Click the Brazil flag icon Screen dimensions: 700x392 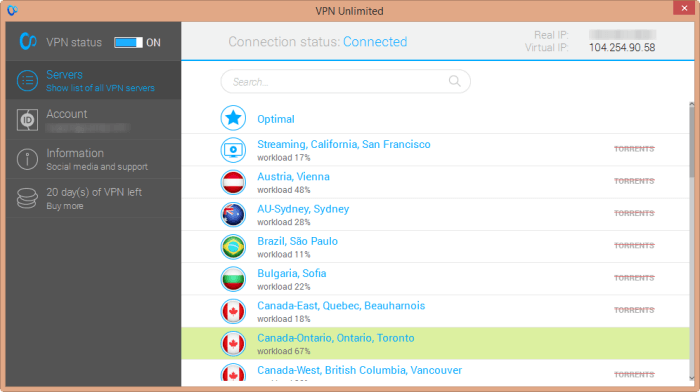click(233, 247)
